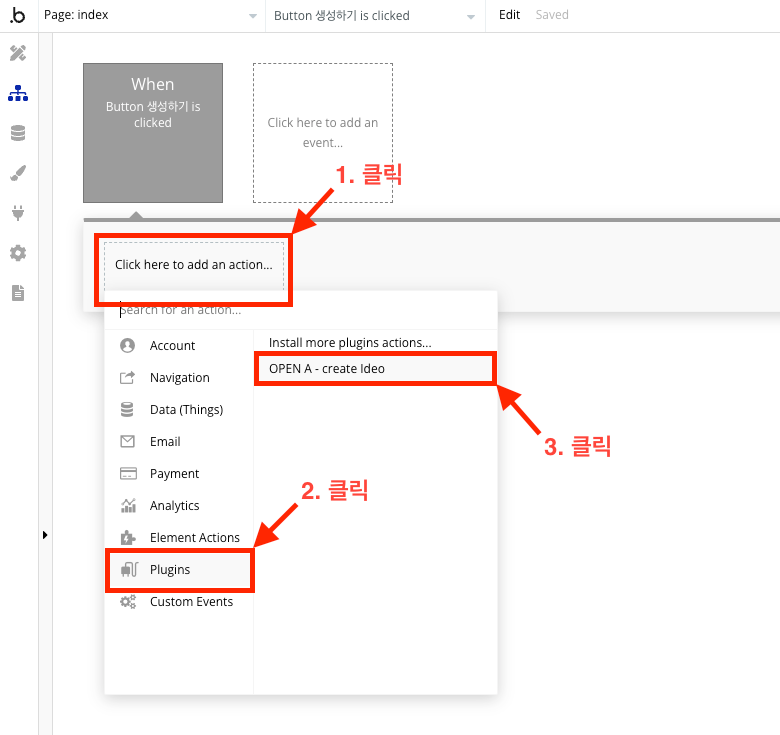Viewport: 780px width, 735px height.
Task: Click Install more plugins actions link
Action: tap(350, 343)
